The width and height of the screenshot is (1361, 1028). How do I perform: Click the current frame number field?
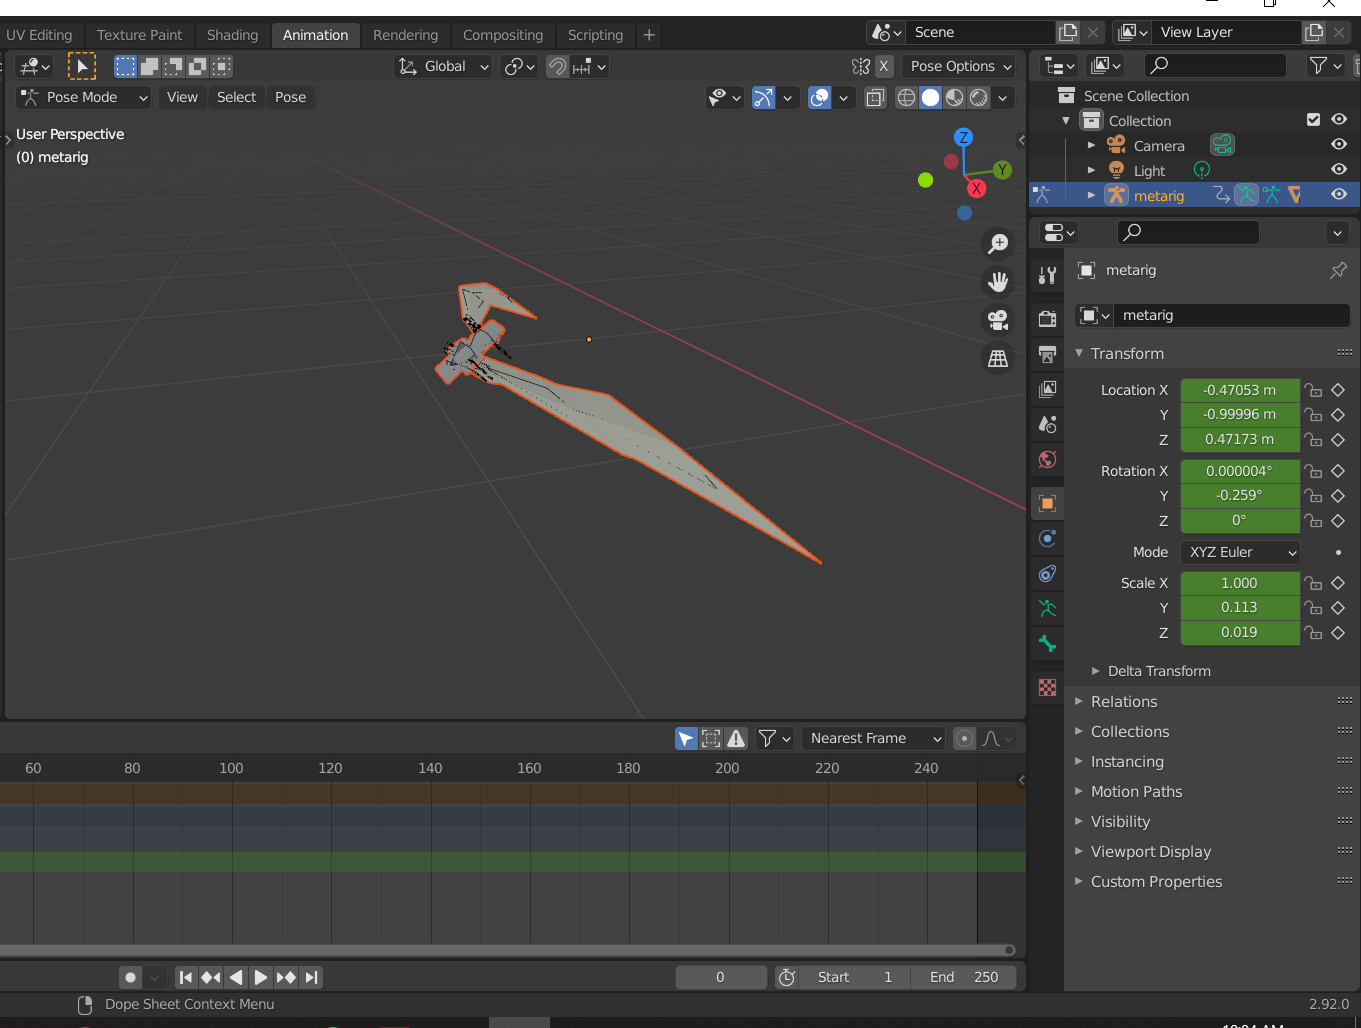point(721,977)
